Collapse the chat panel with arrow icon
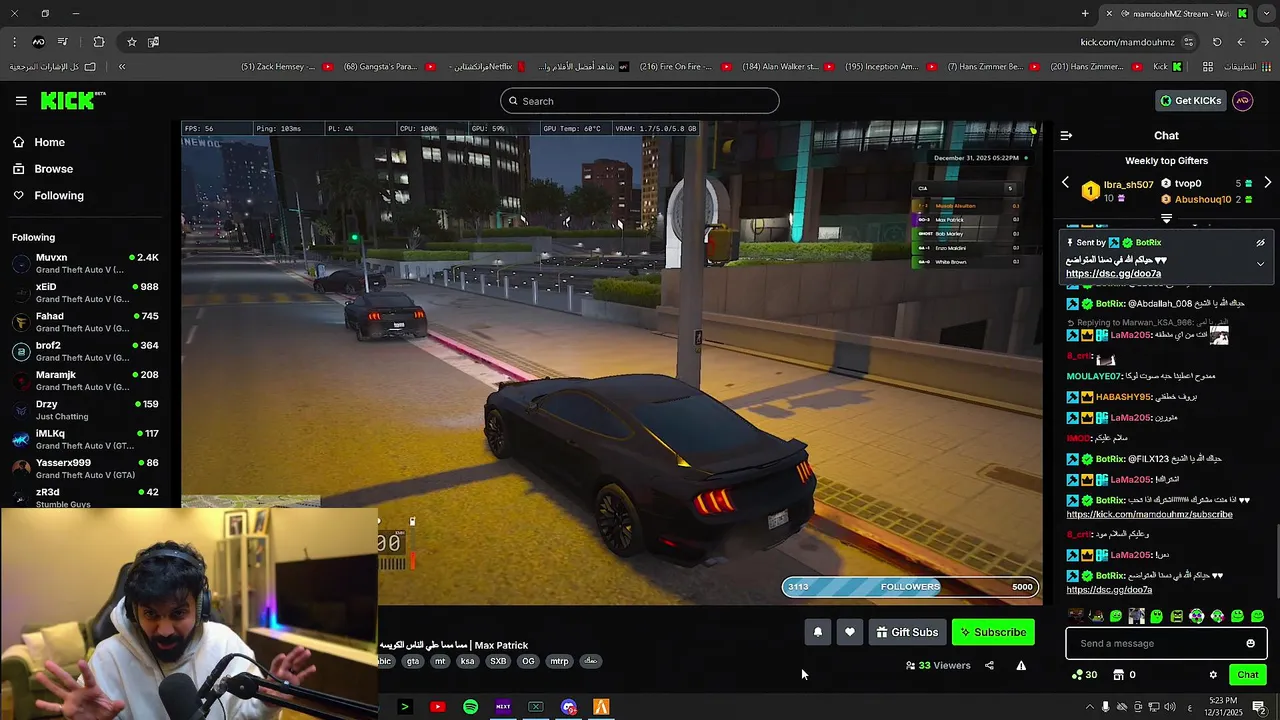The height and width of the screenshot is (720, 1280). pos(1066,135)
